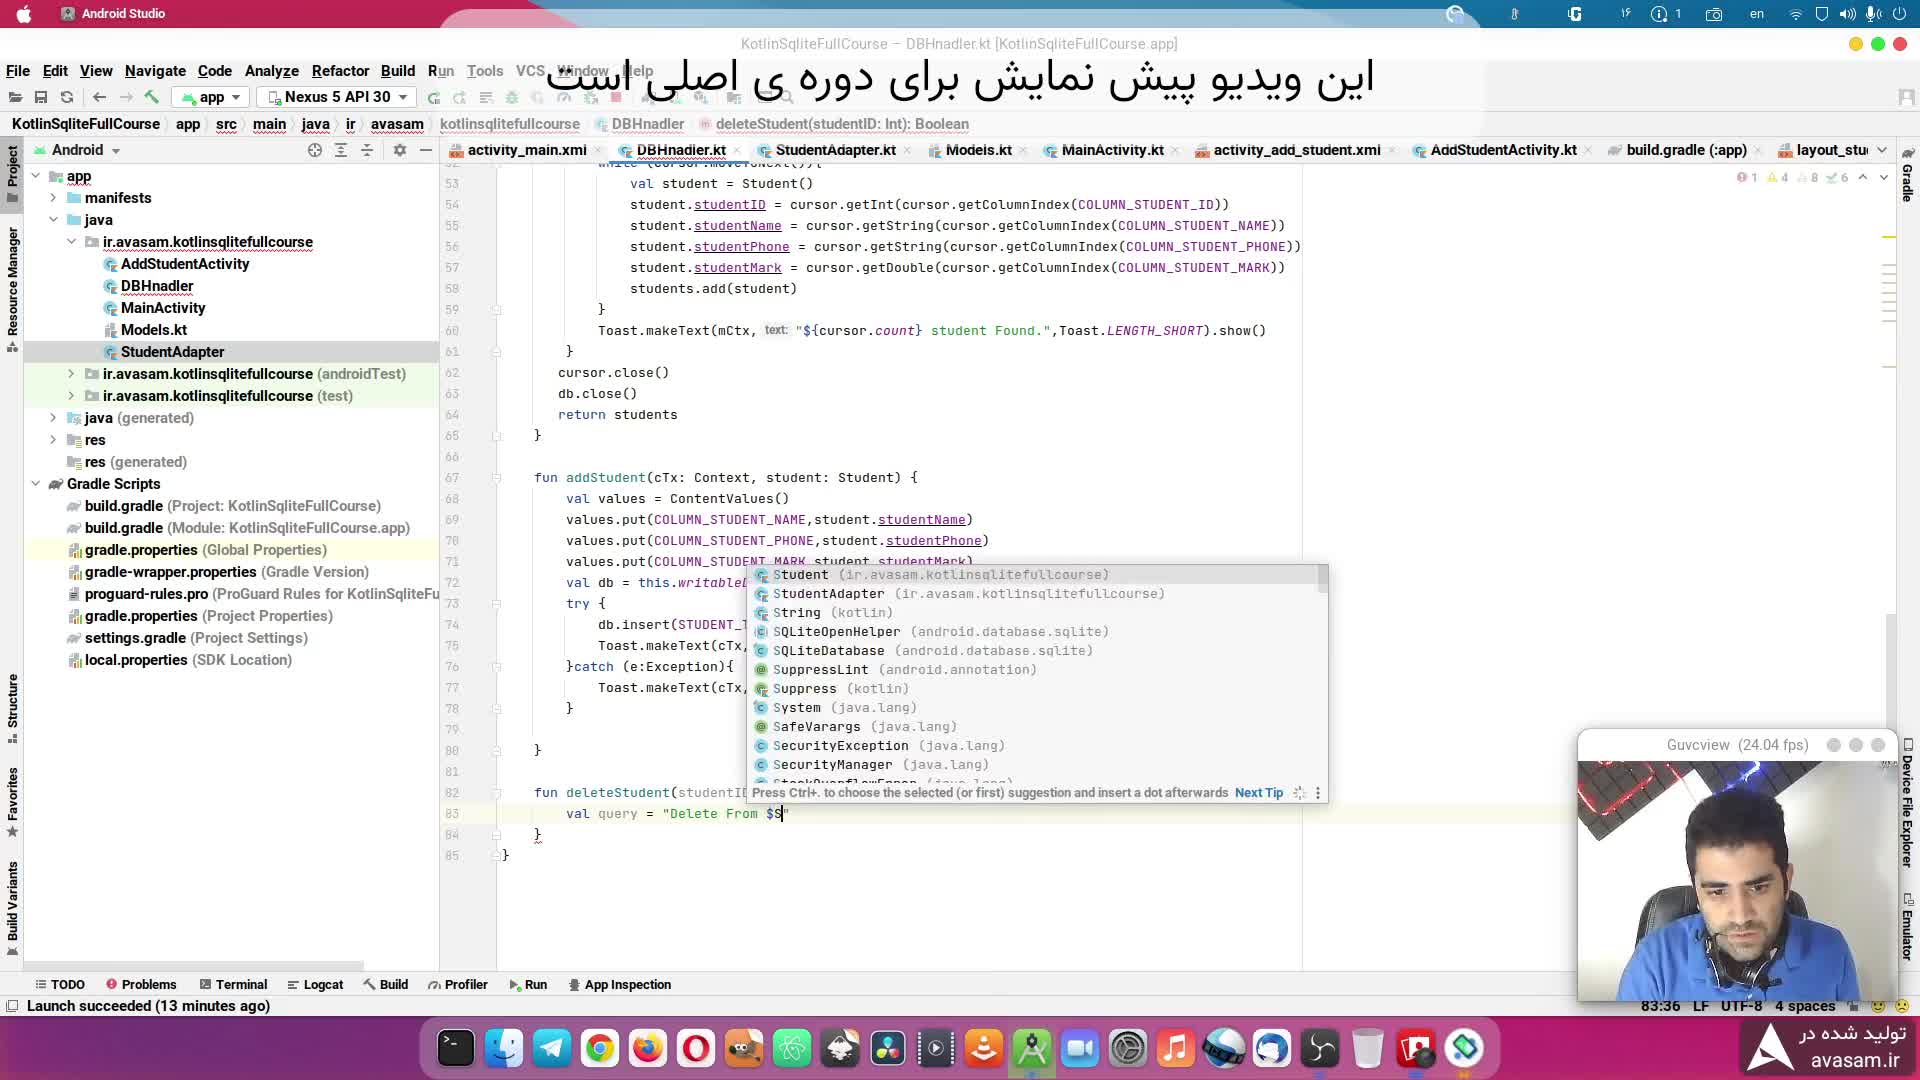Click the Sync/Reload files icon

pyautogui.click(x=67, y=97)
